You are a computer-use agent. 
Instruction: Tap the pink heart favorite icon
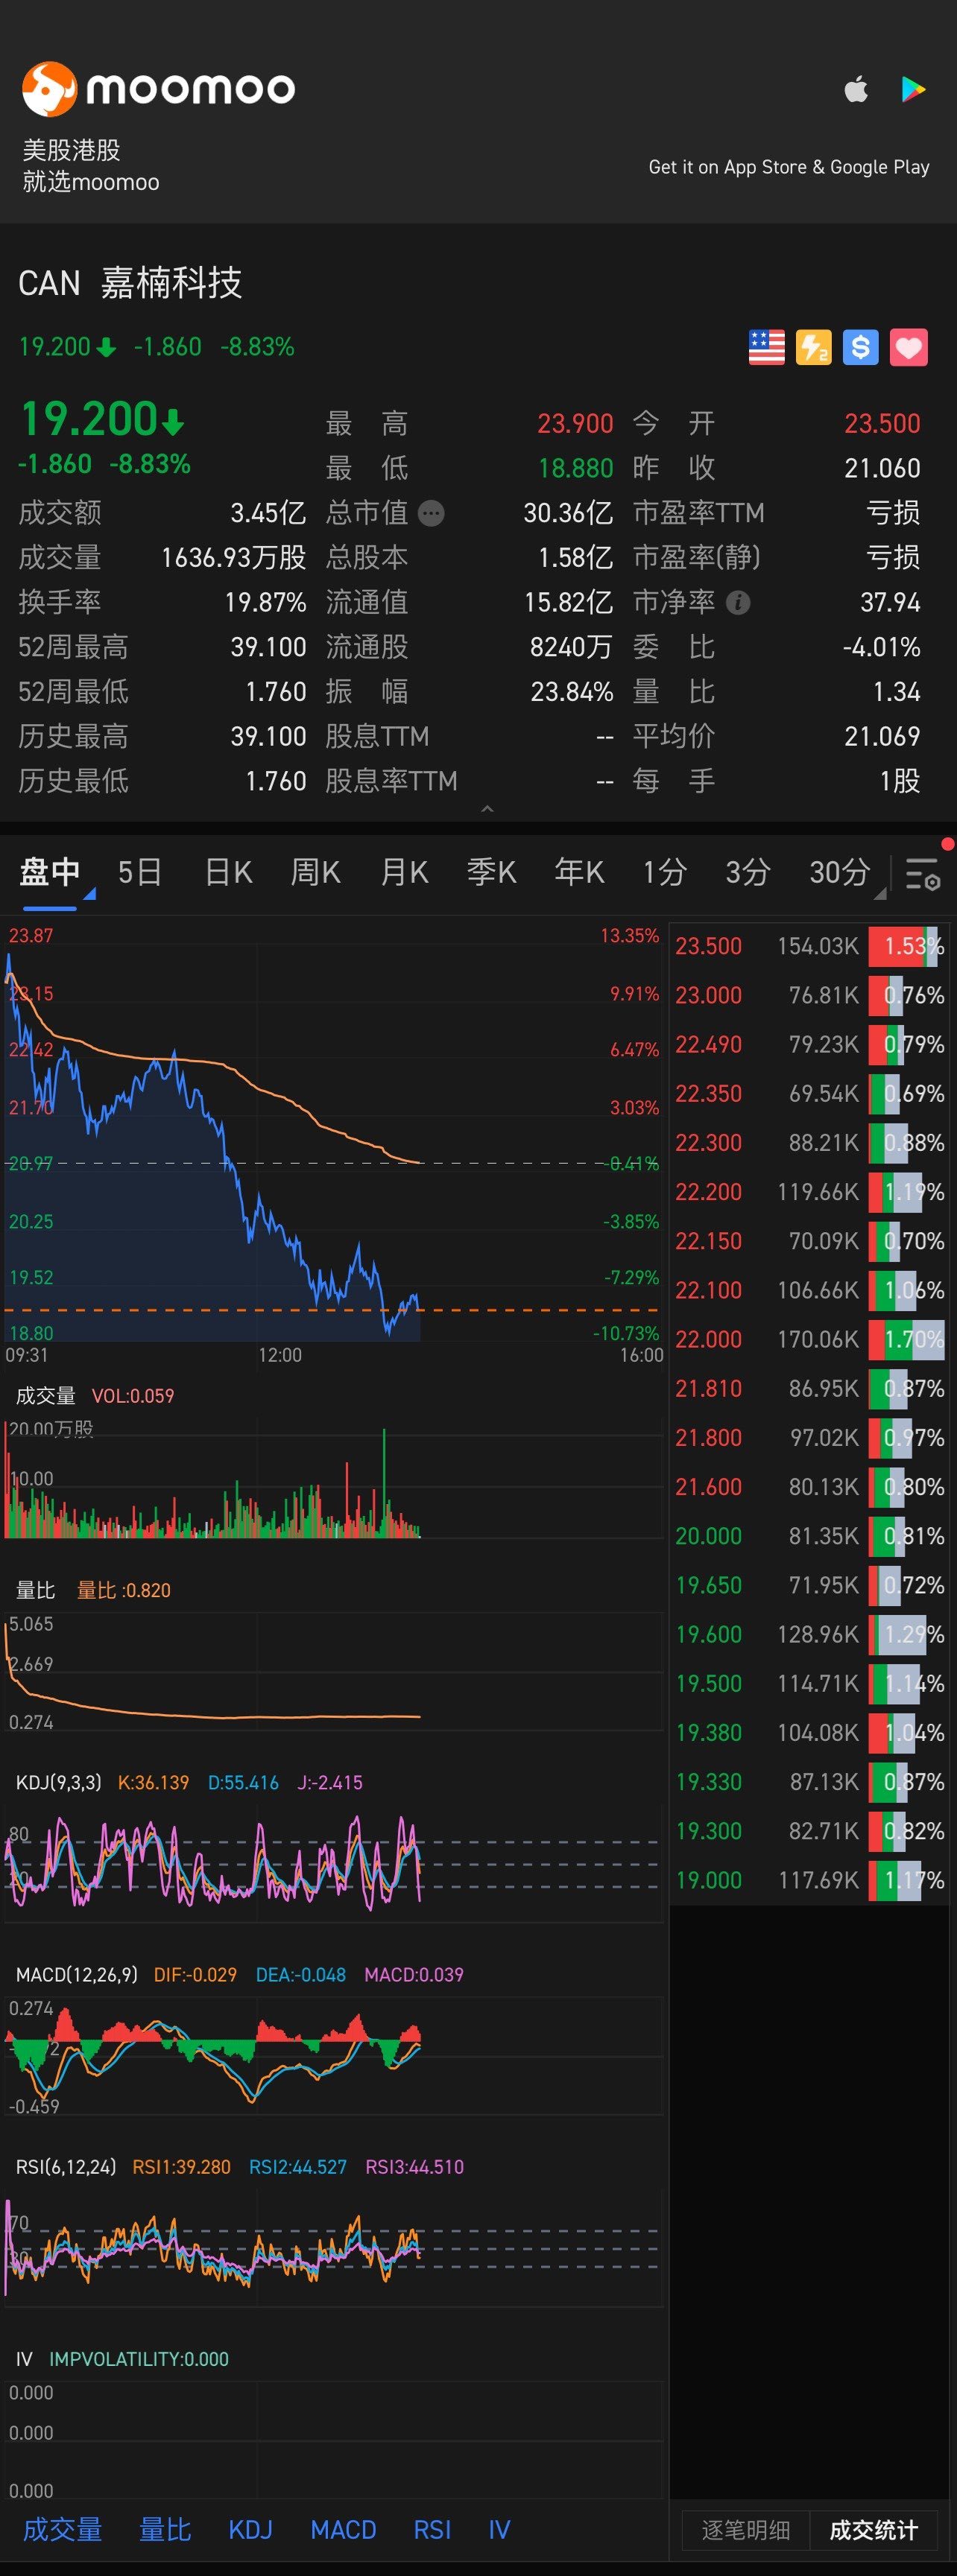908,347
